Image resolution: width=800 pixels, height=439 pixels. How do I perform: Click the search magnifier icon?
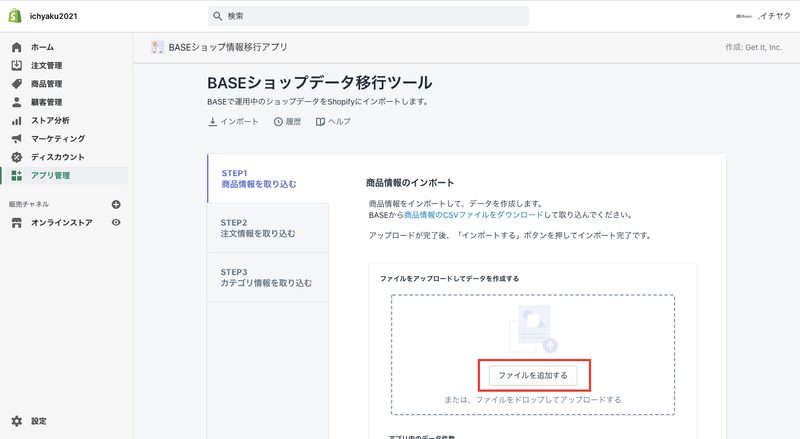pos(217,16)
